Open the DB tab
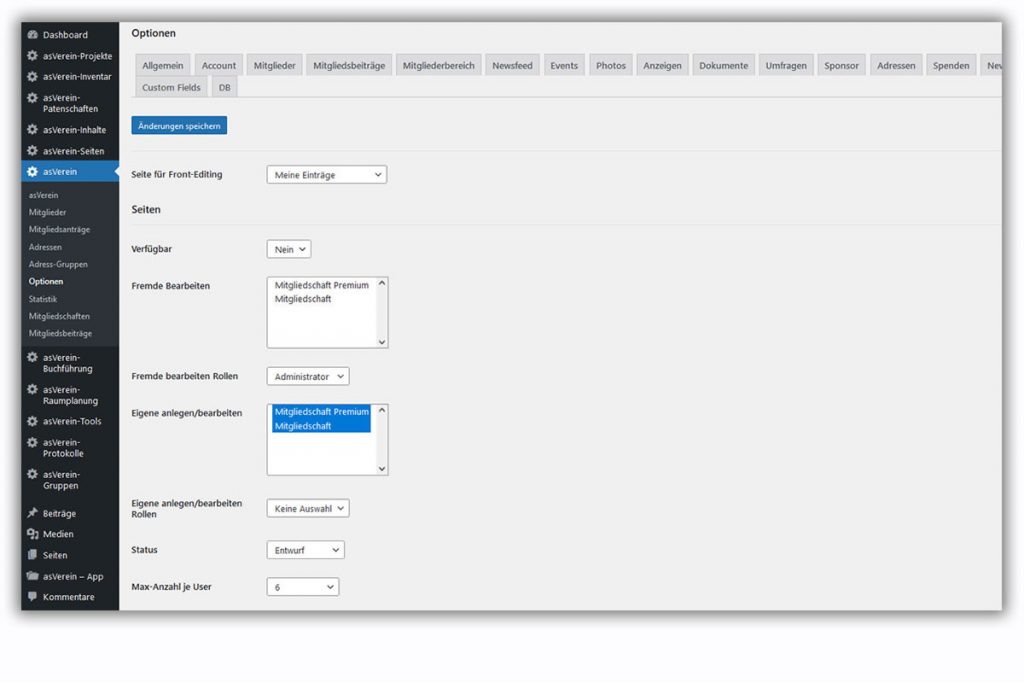 click(225, 87)
